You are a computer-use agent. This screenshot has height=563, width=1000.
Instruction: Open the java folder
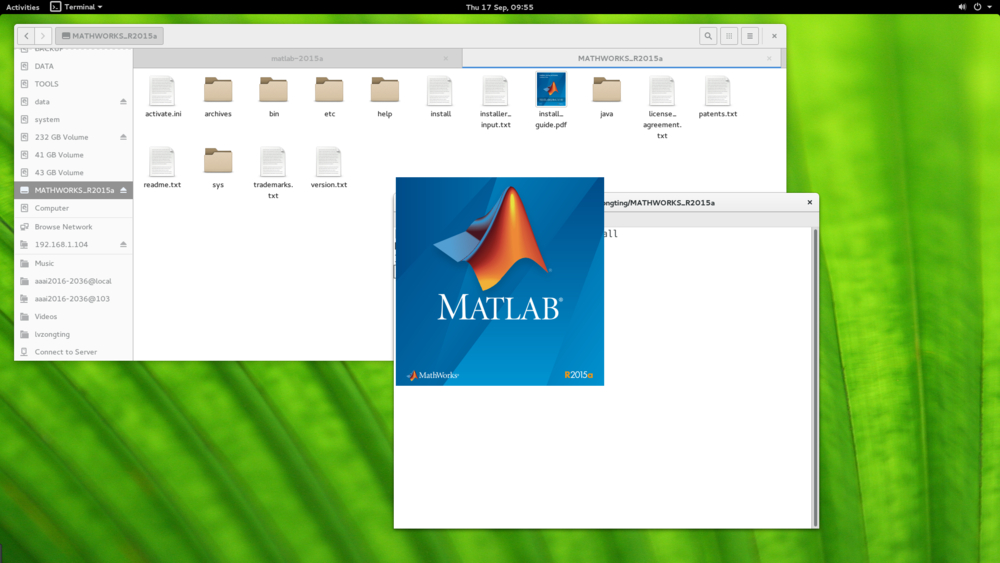[x=606, y=92]
